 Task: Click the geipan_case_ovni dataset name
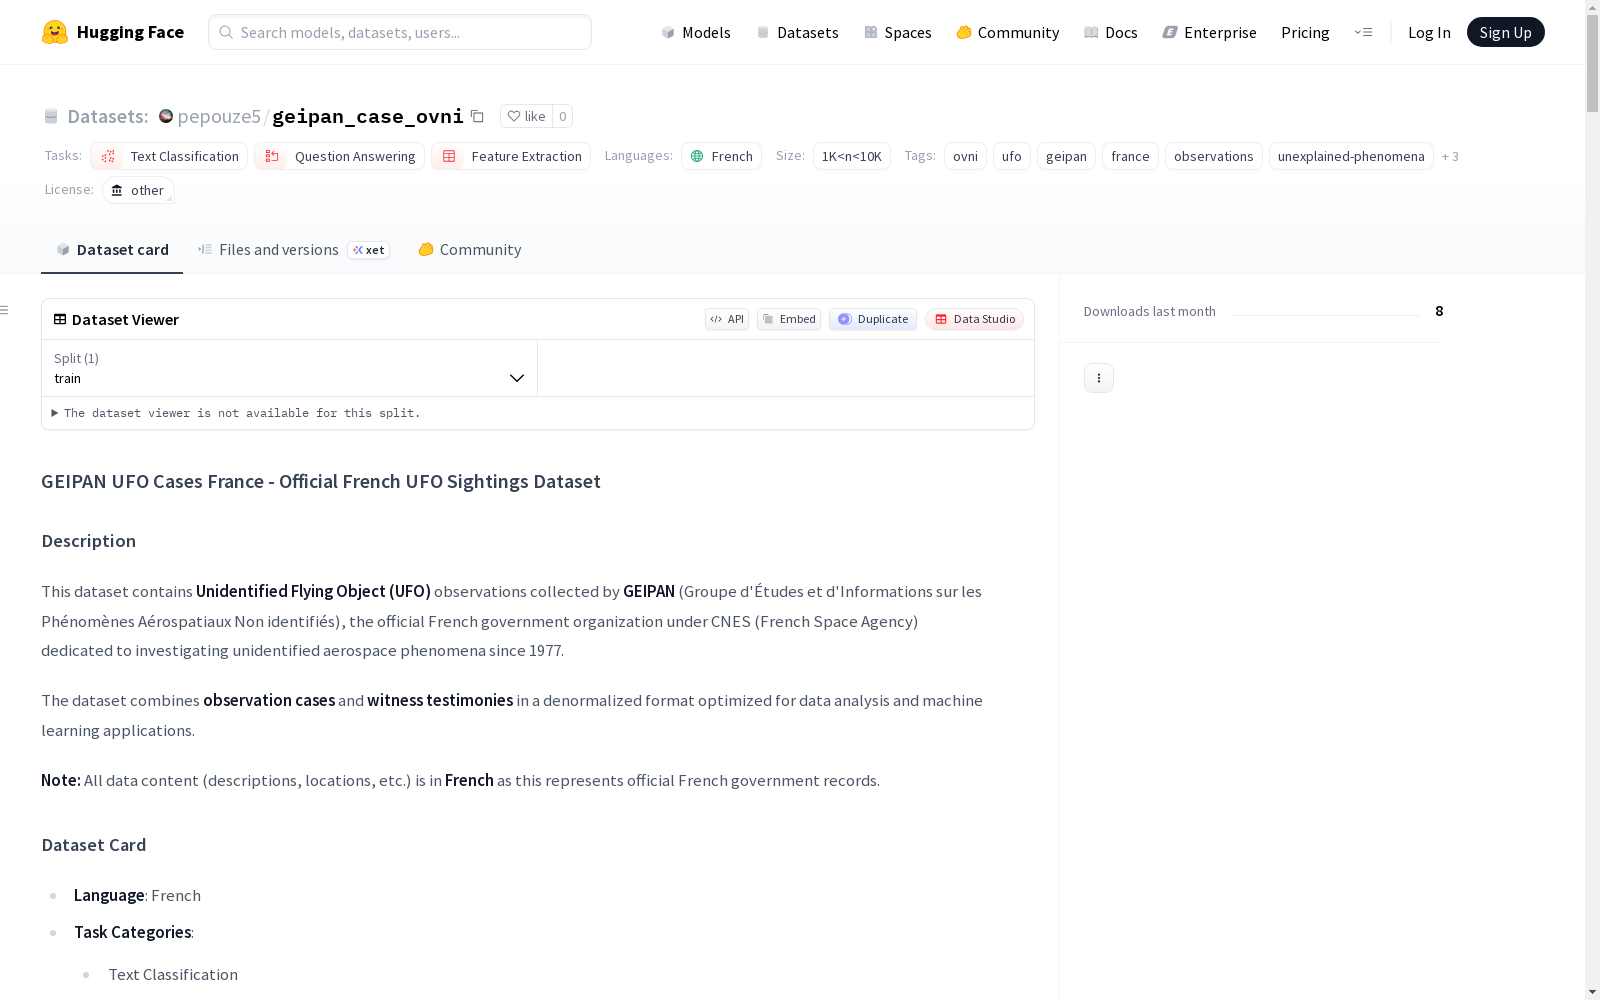pos(368,116)
